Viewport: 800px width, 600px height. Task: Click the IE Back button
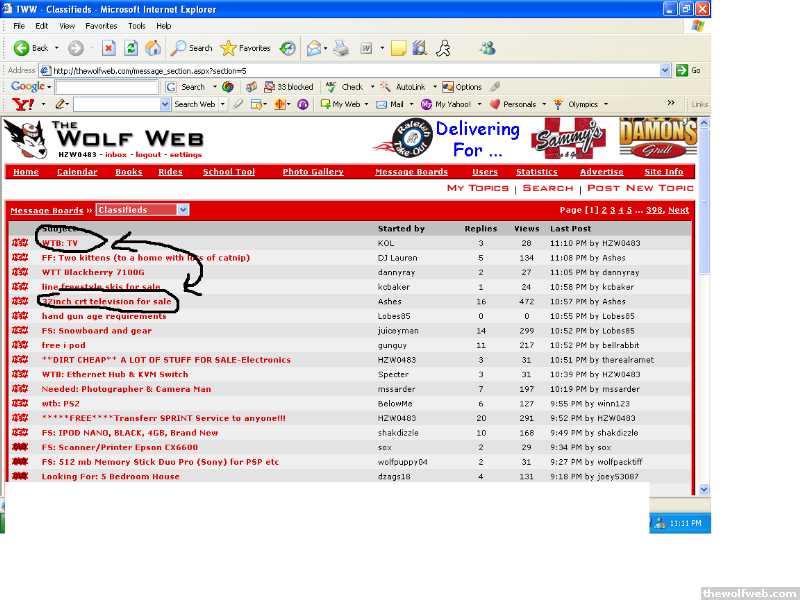(30, 48)
